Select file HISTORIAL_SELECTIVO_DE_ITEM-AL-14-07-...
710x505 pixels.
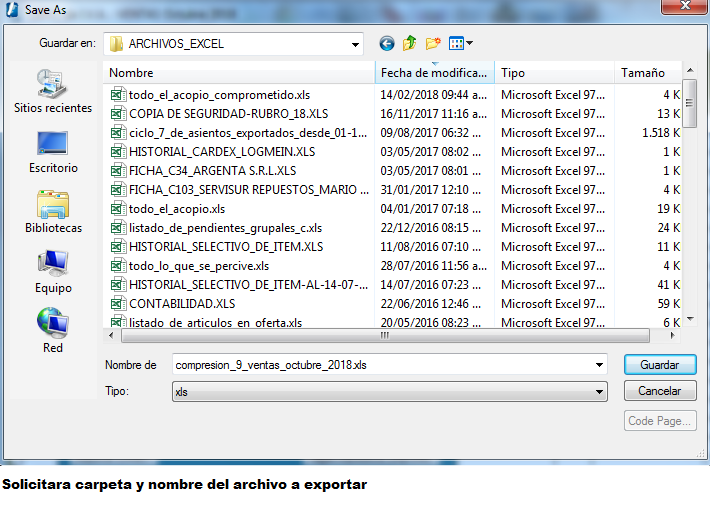(x=249, y=285)
